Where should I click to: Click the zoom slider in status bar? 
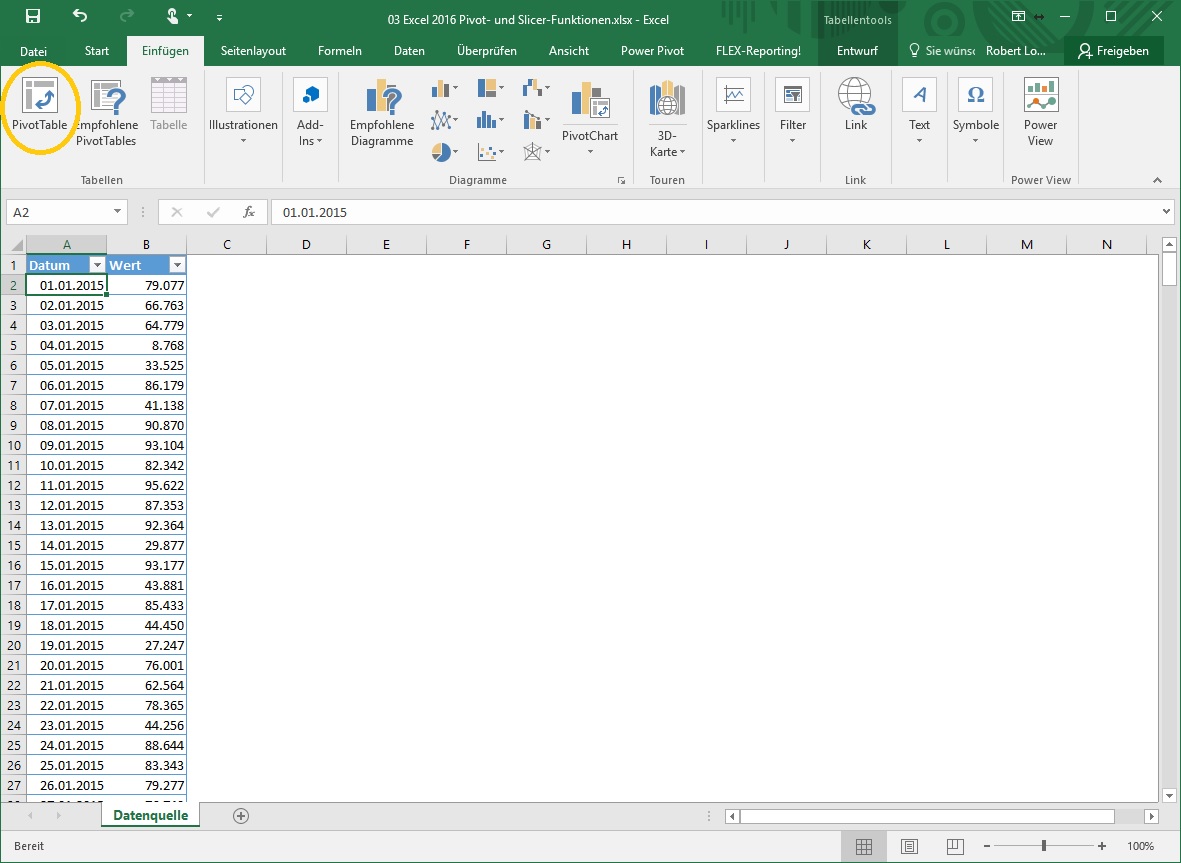[1043, 846]
